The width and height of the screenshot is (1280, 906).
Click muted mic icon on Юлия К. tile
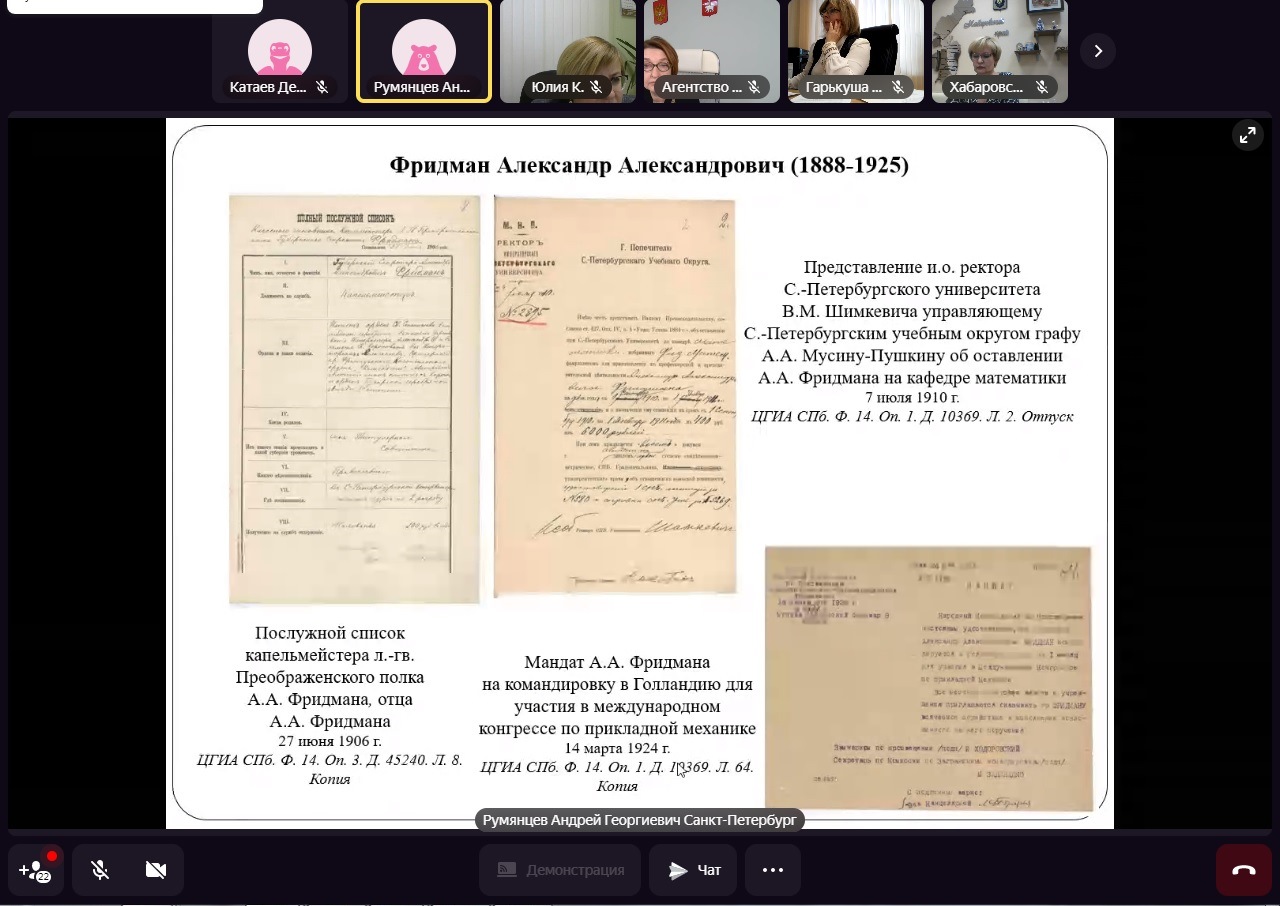coord(596,88)
